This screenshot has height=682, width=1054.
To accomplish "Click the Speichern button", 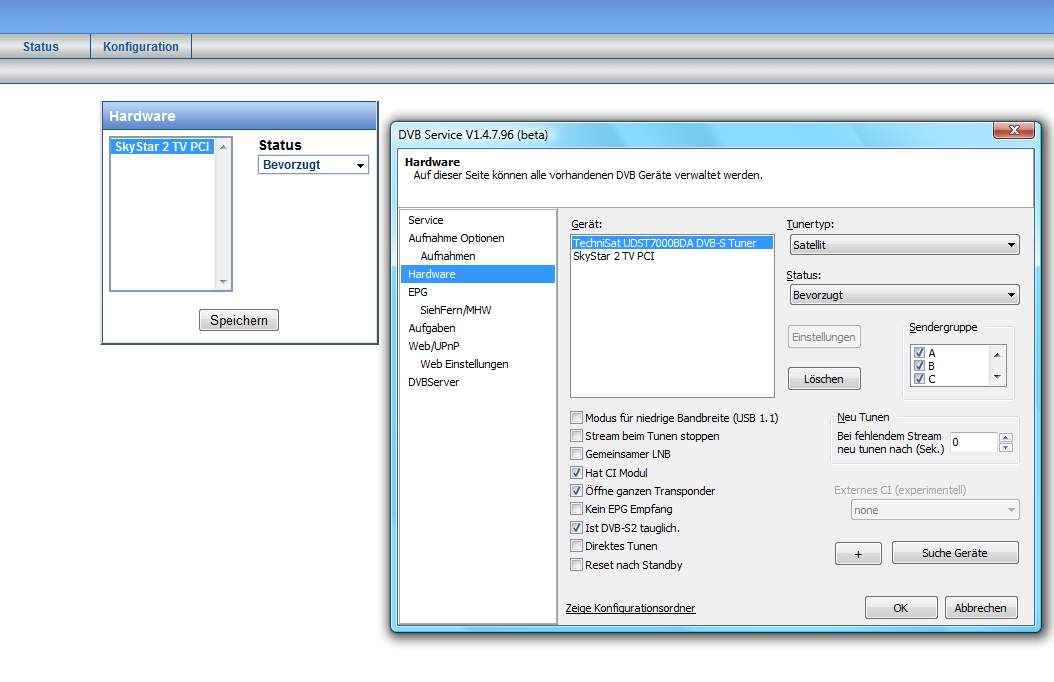I will [239, 321].
